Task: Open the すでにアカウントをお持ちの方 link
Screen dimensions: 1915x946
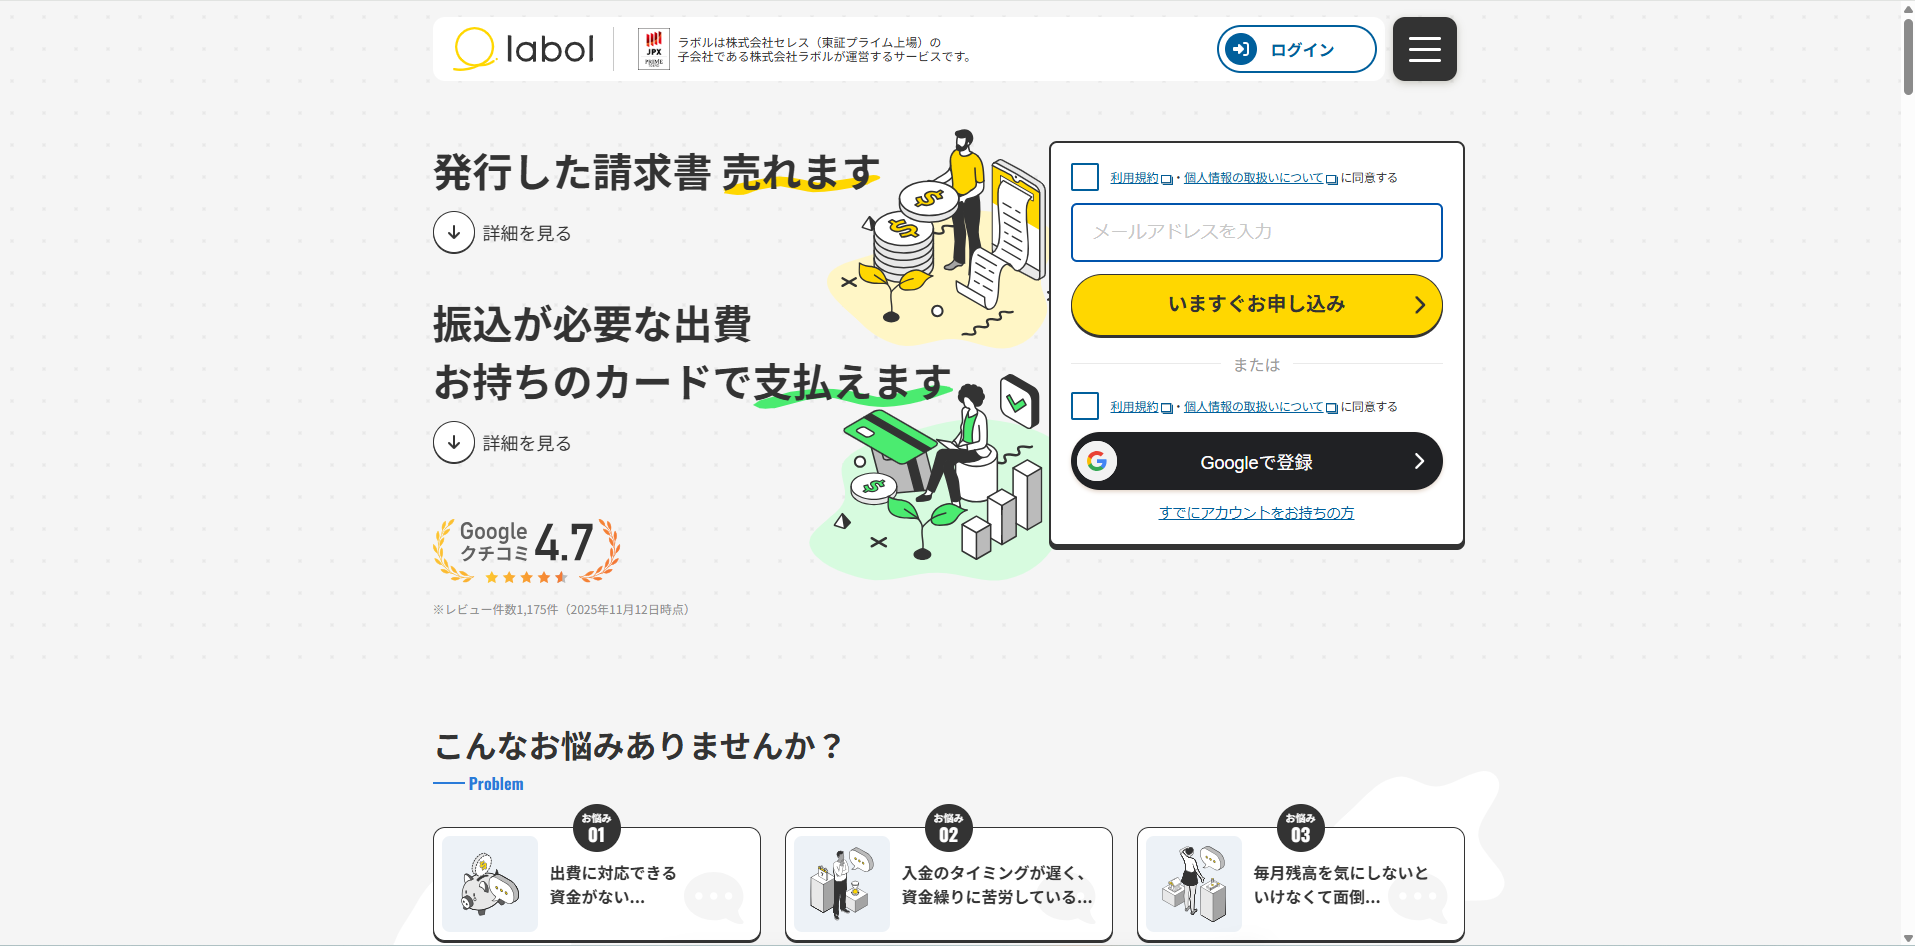Action: (1256, 513)
